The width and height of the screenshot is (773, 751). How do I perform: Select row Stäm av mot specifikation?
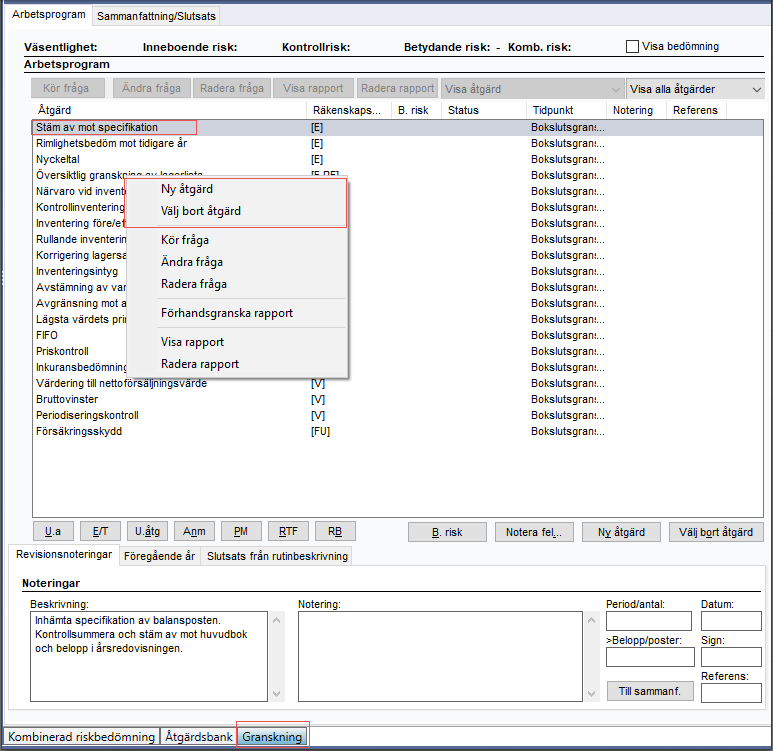(398, 128)
